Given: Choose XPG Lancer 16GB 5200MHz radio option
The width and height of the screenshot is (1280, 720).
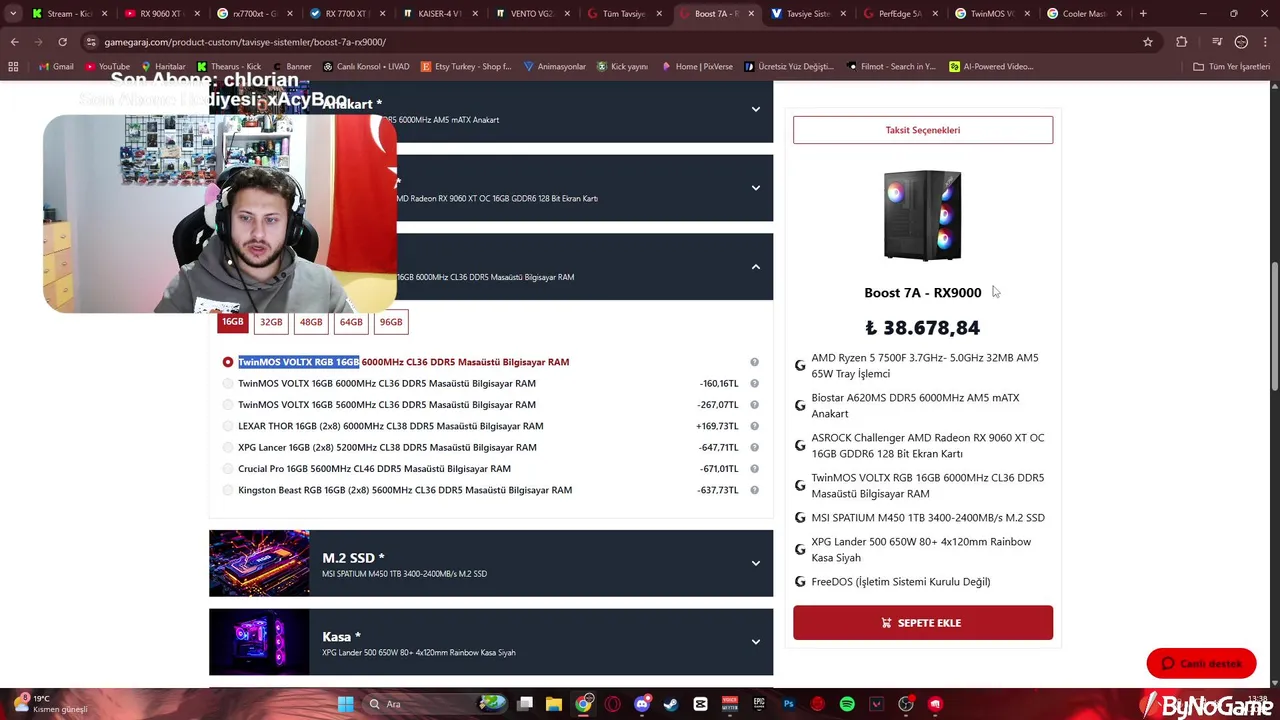Looking at the screenshot, I should tap(228, 447).
